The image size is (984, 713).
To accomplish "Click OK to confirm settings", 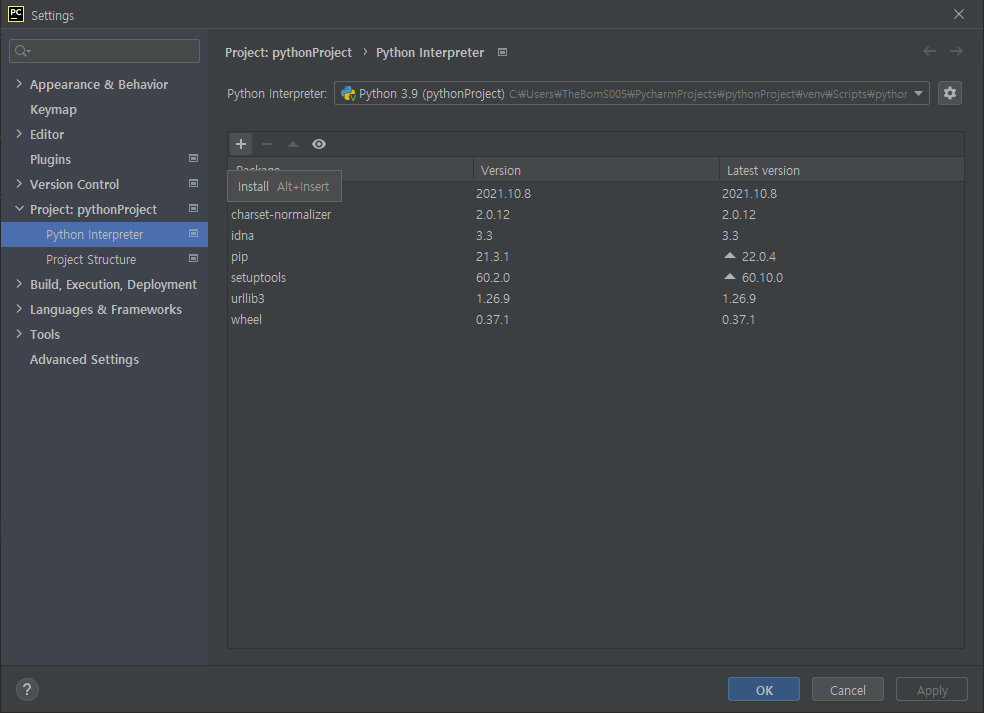I will [x=764, y=690].
